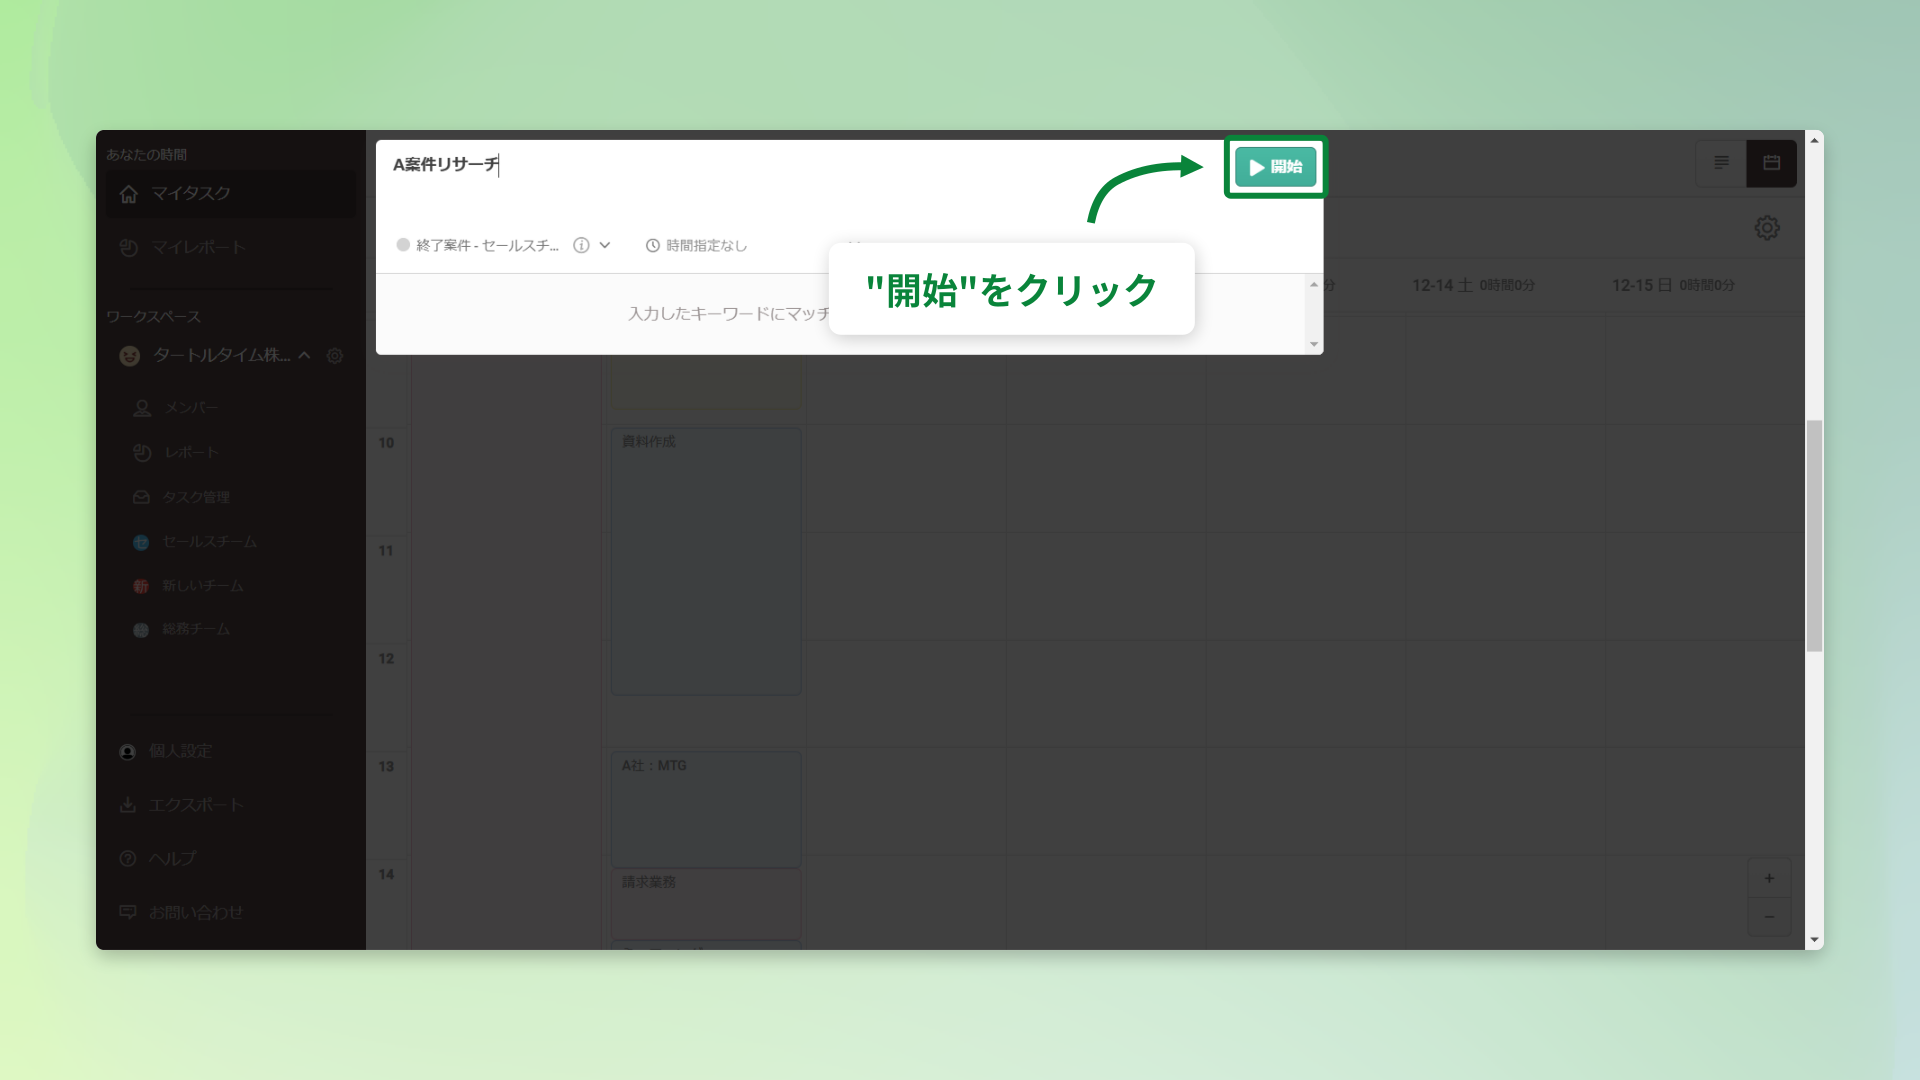Open calendar display settings gear
1920x1080 pixels.
click(1767, 228)
